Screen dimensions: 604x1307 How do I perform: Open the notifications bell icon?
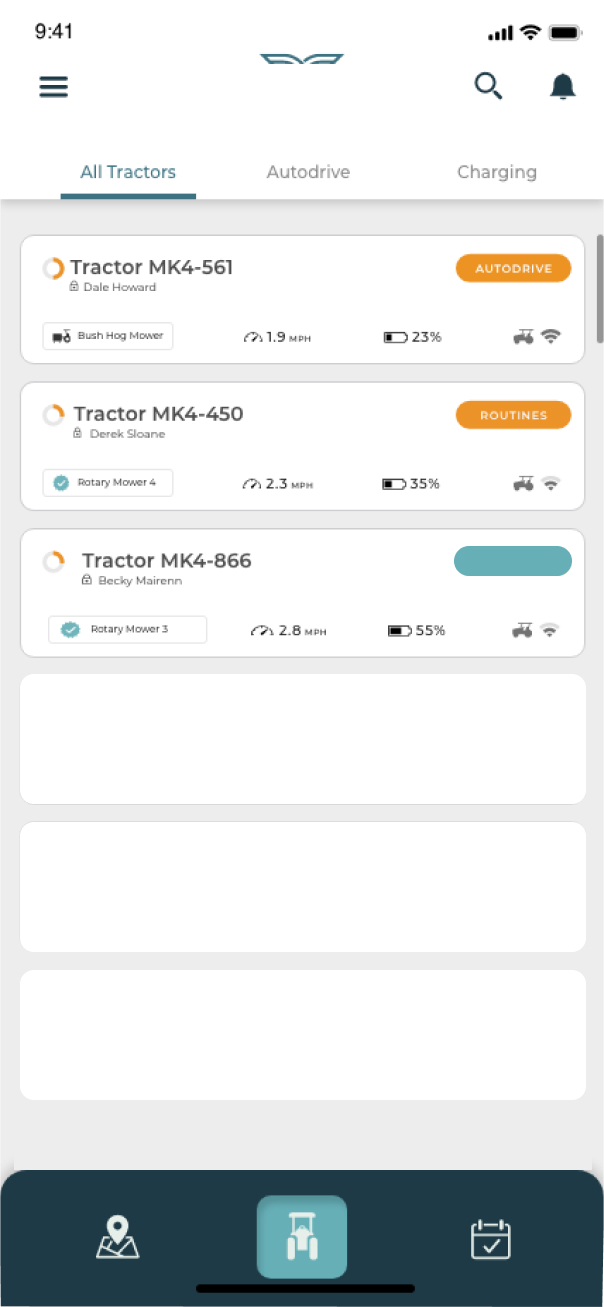(561, 86)
